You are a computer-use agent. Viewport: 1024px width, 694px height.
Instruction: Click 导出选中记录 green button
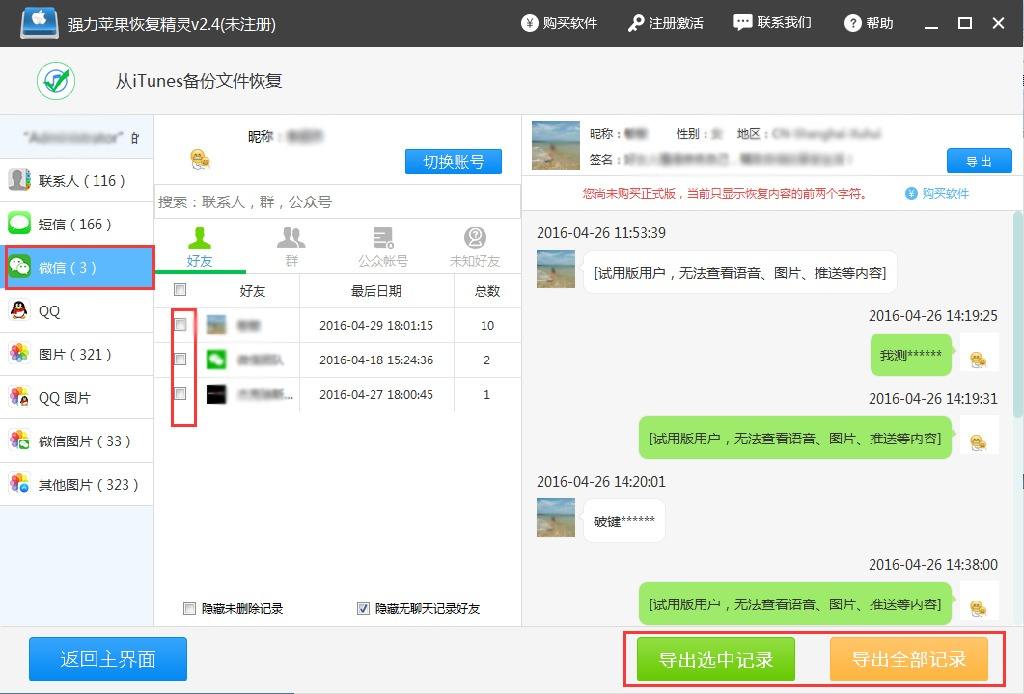point(716,659)
